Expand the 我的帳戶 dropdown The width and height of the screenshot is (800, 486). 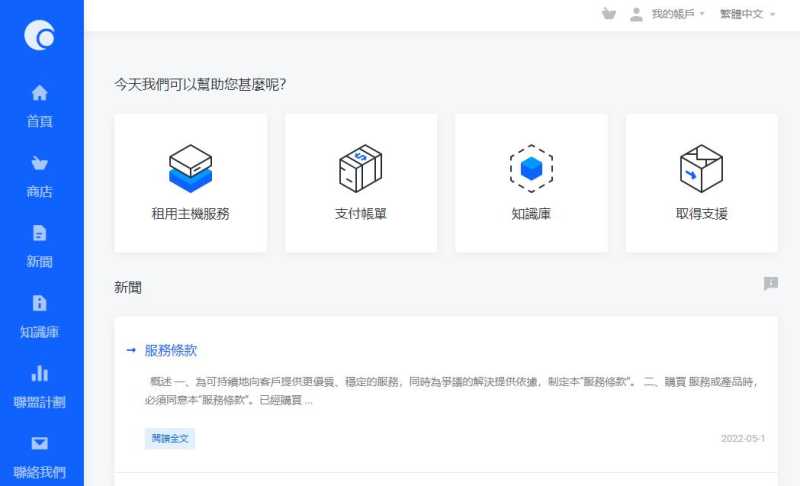678,14
